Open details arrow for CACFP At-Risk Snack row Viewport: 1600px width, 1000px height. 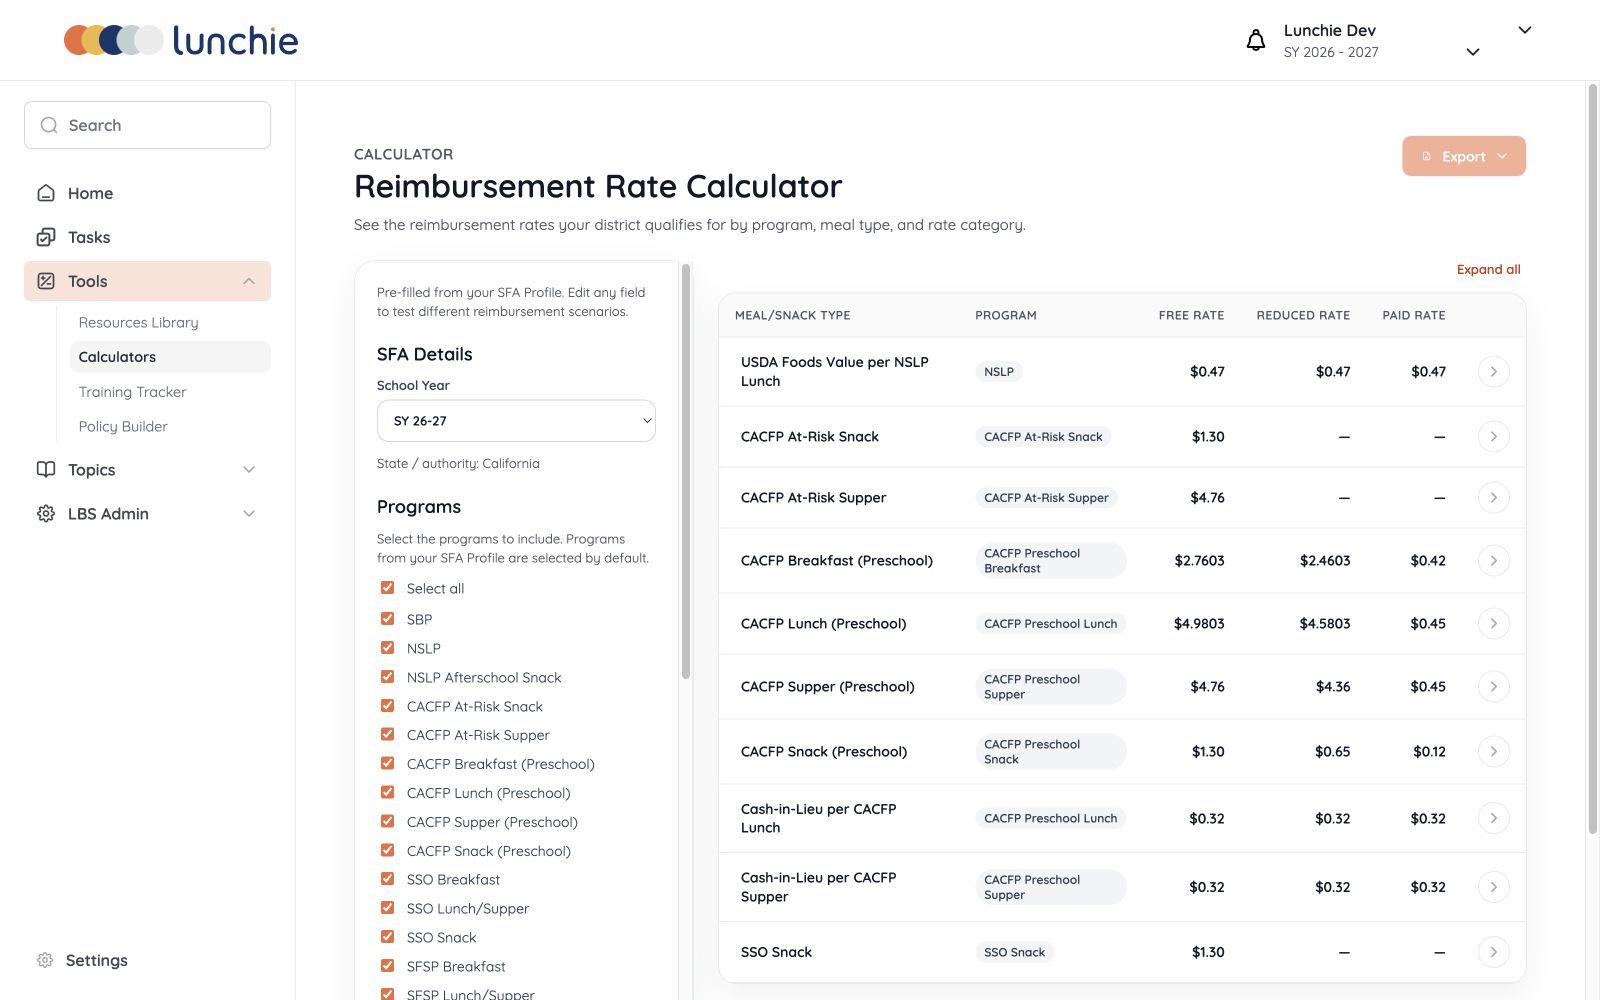coord(1493,436)
